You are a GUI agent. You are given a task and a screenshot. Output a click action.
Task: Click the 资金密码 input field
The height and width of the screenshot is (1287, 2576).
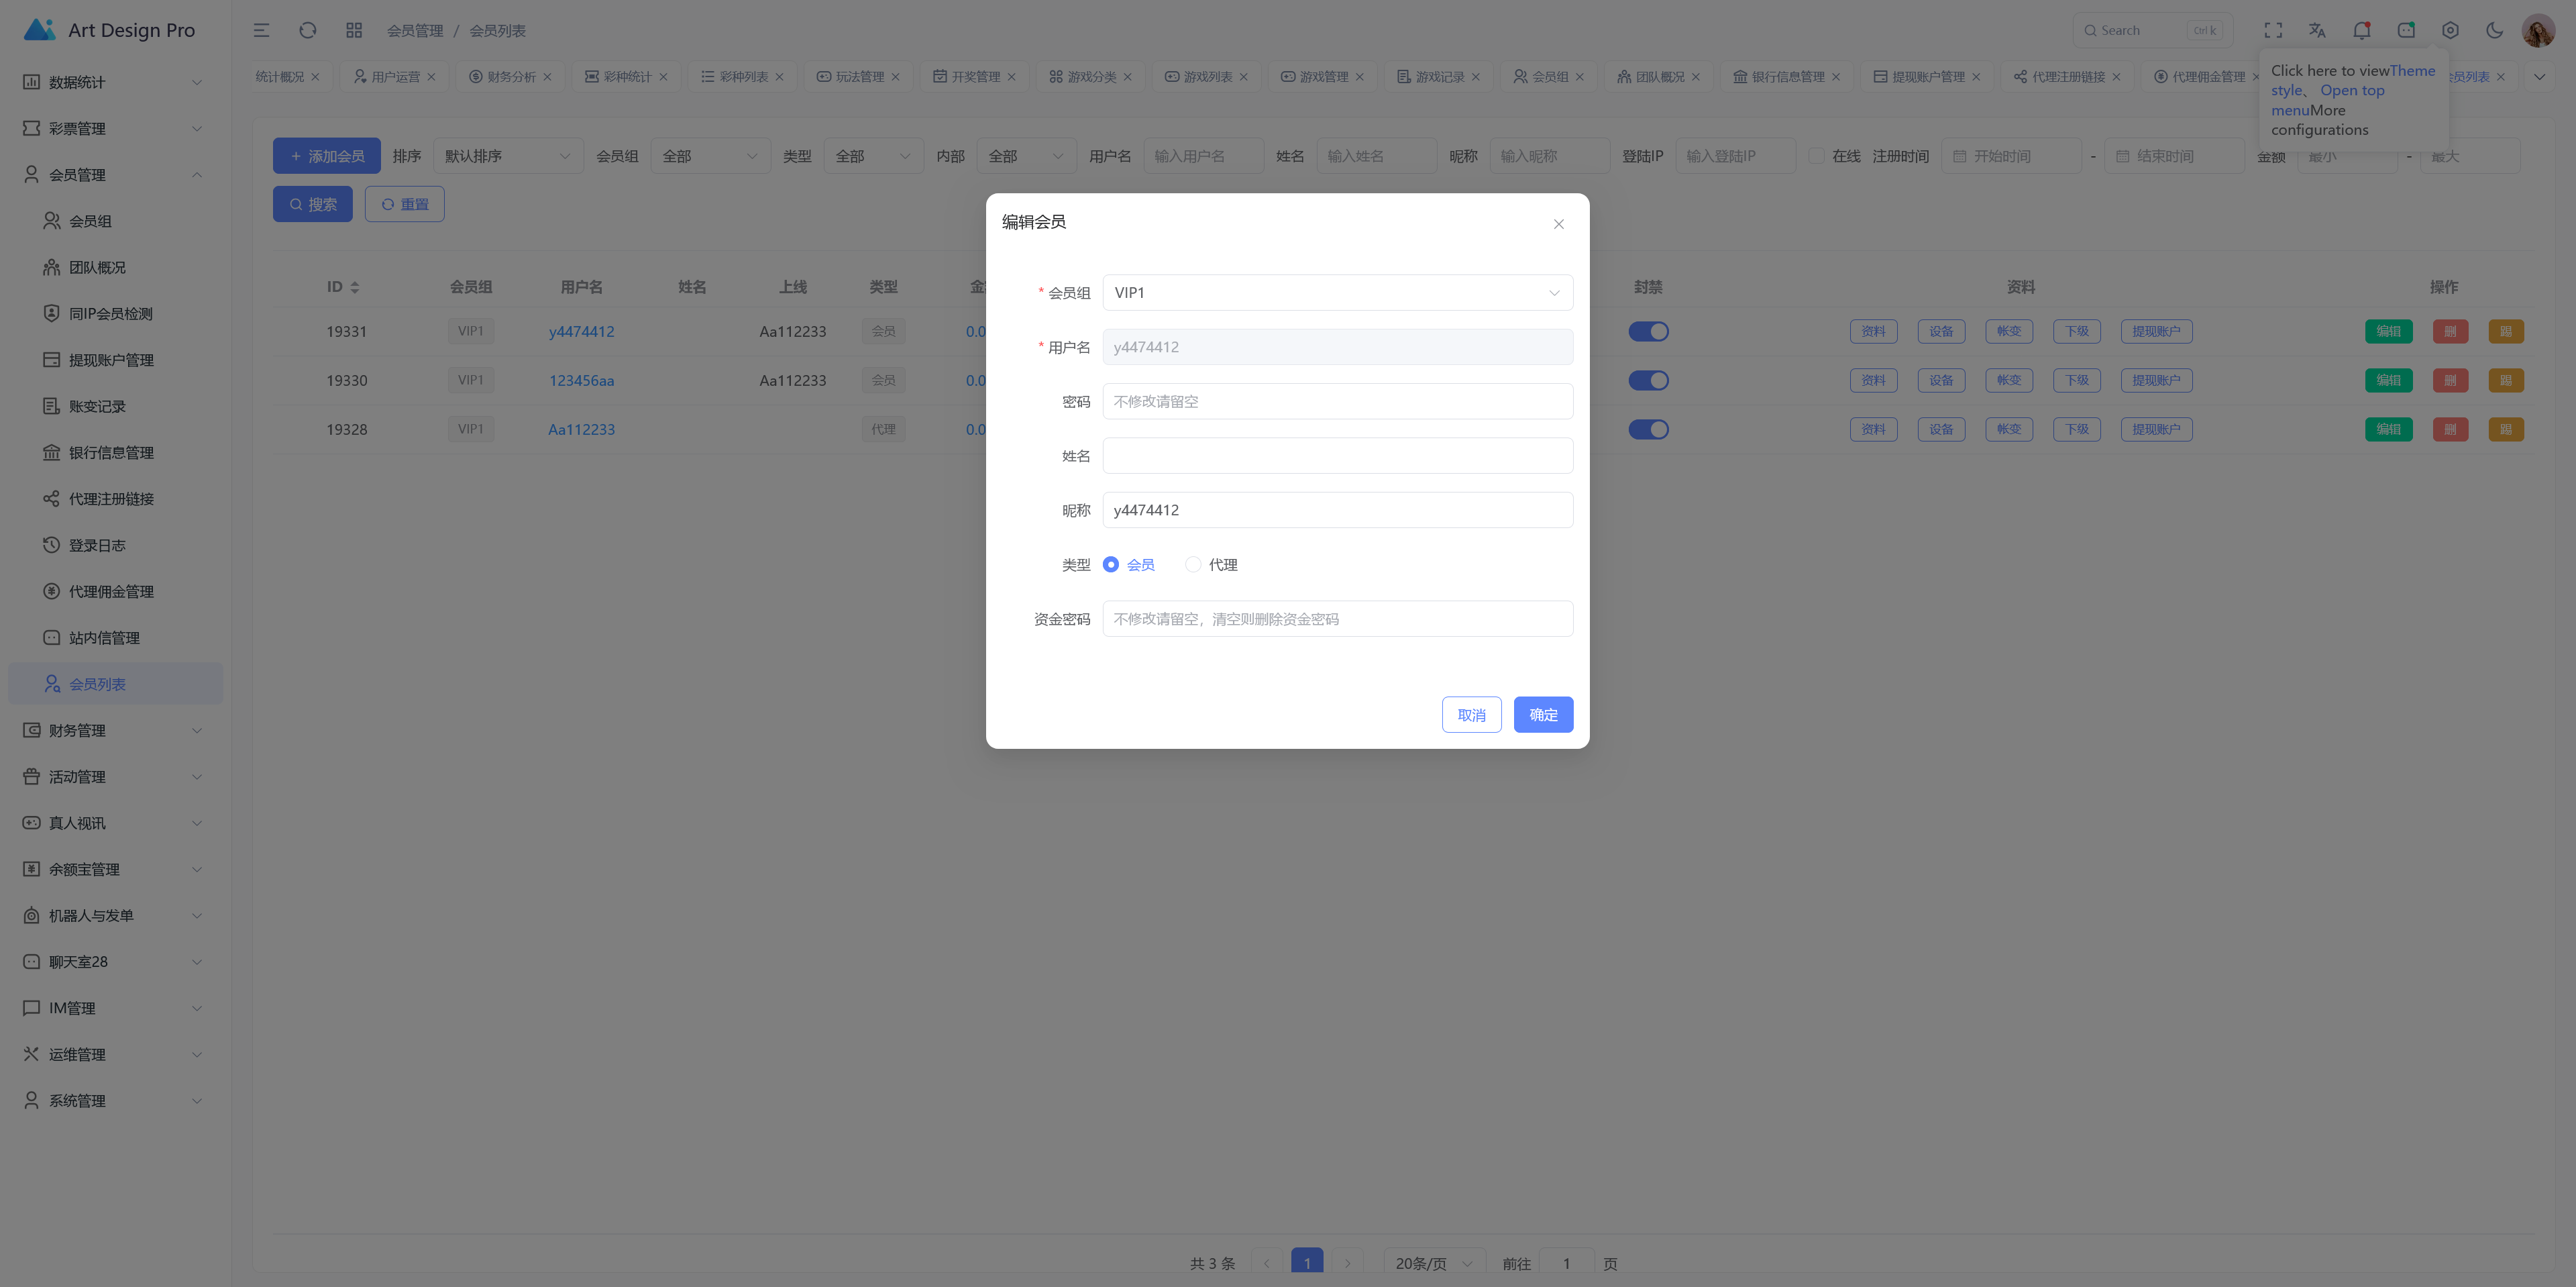pos(1337,619)
